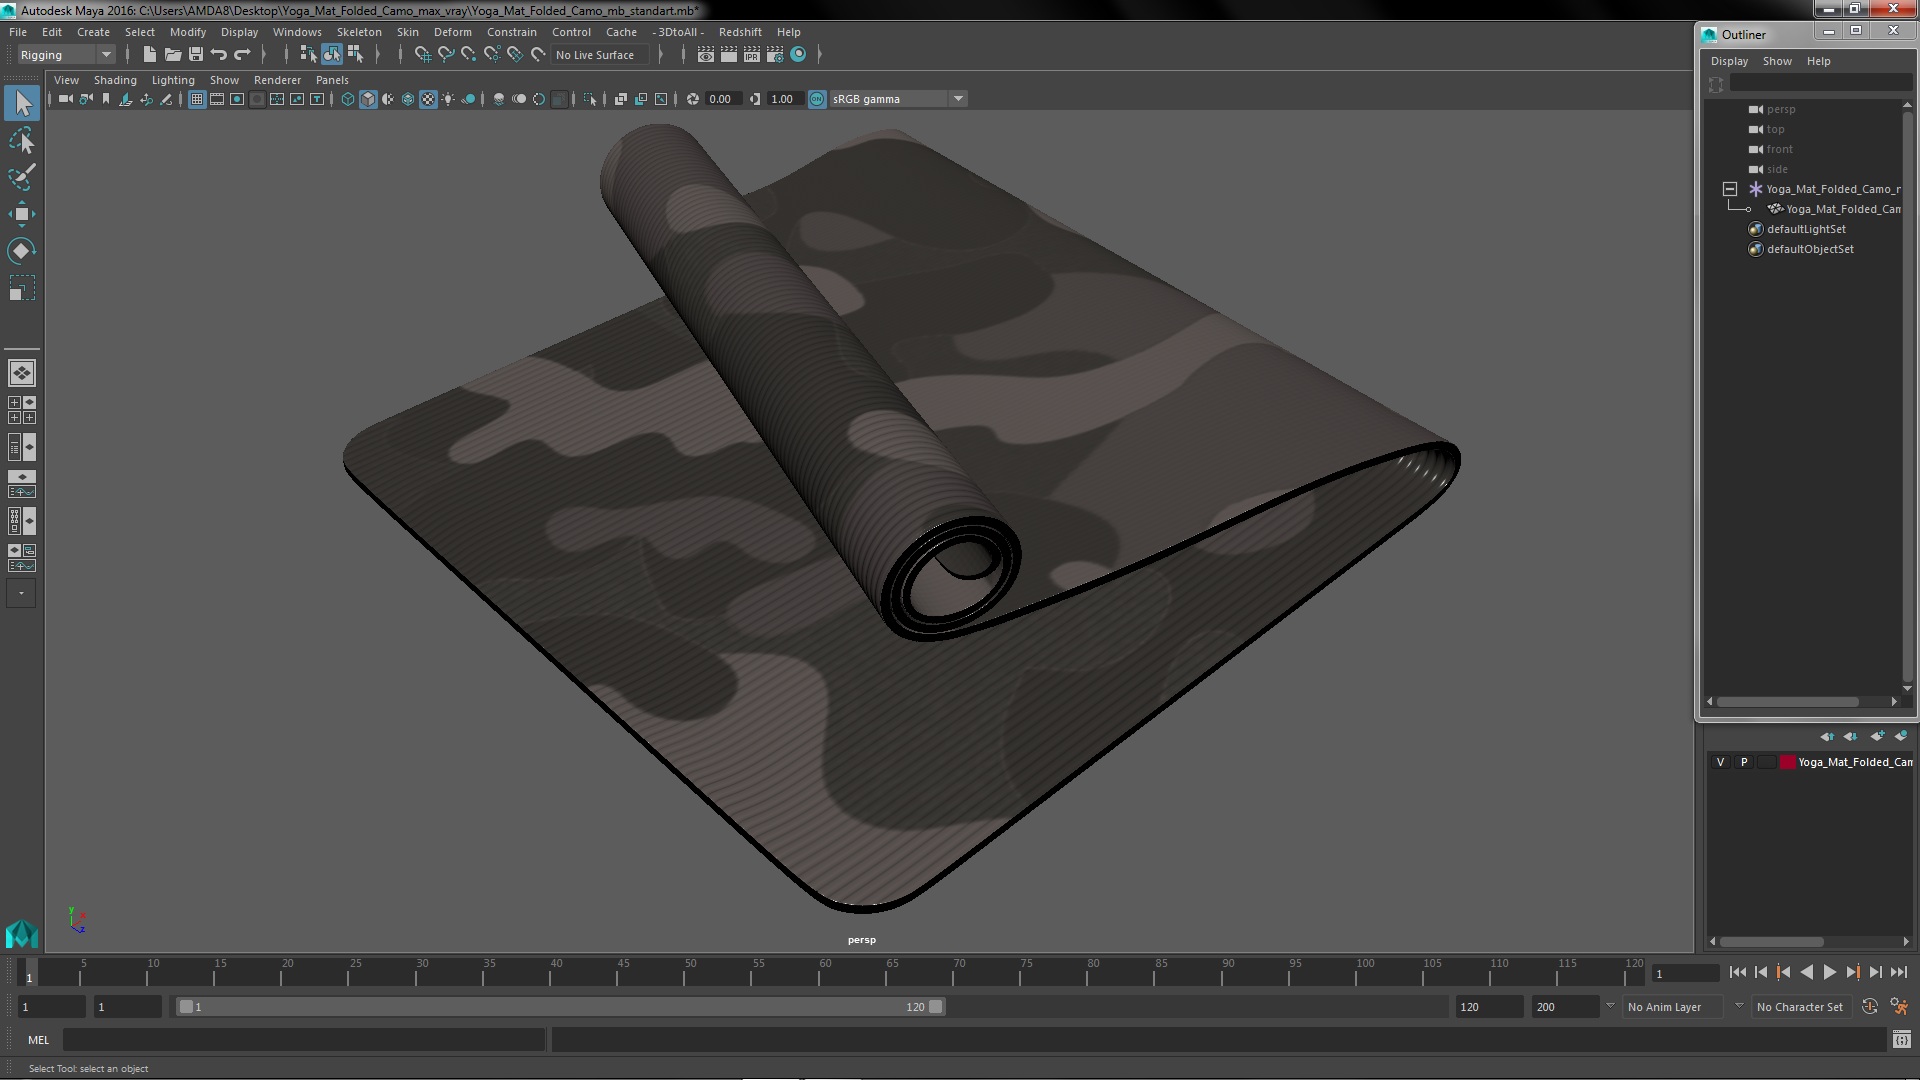This screenshot has width=1920, height=1080.
Task: Open the Skeleton menu
Action: (359, 32)
